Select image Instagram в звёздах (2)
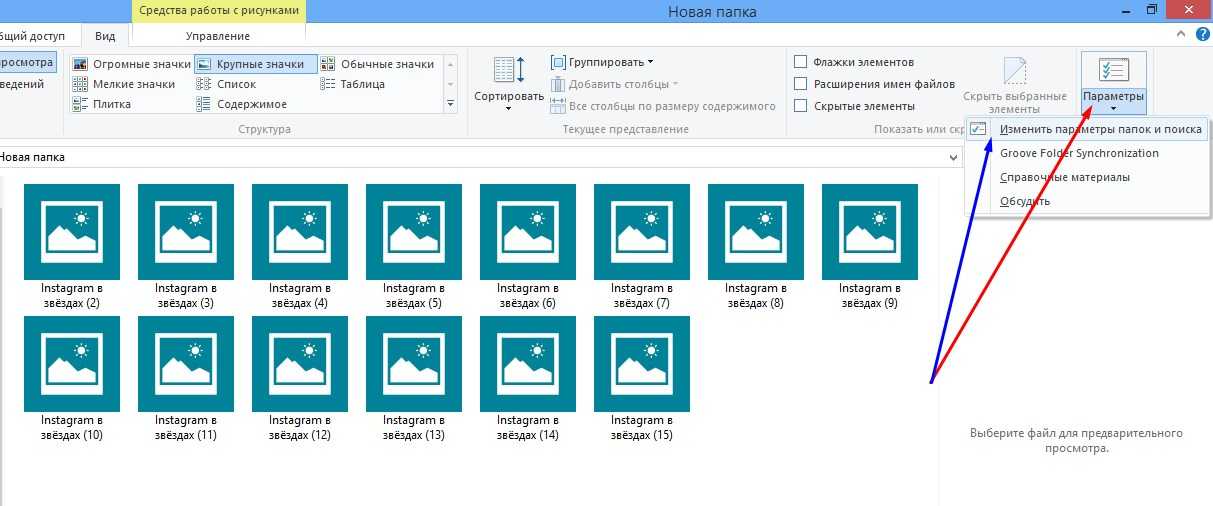The width and height of the screenshot is (1213, 506). (x=72, y=246)
